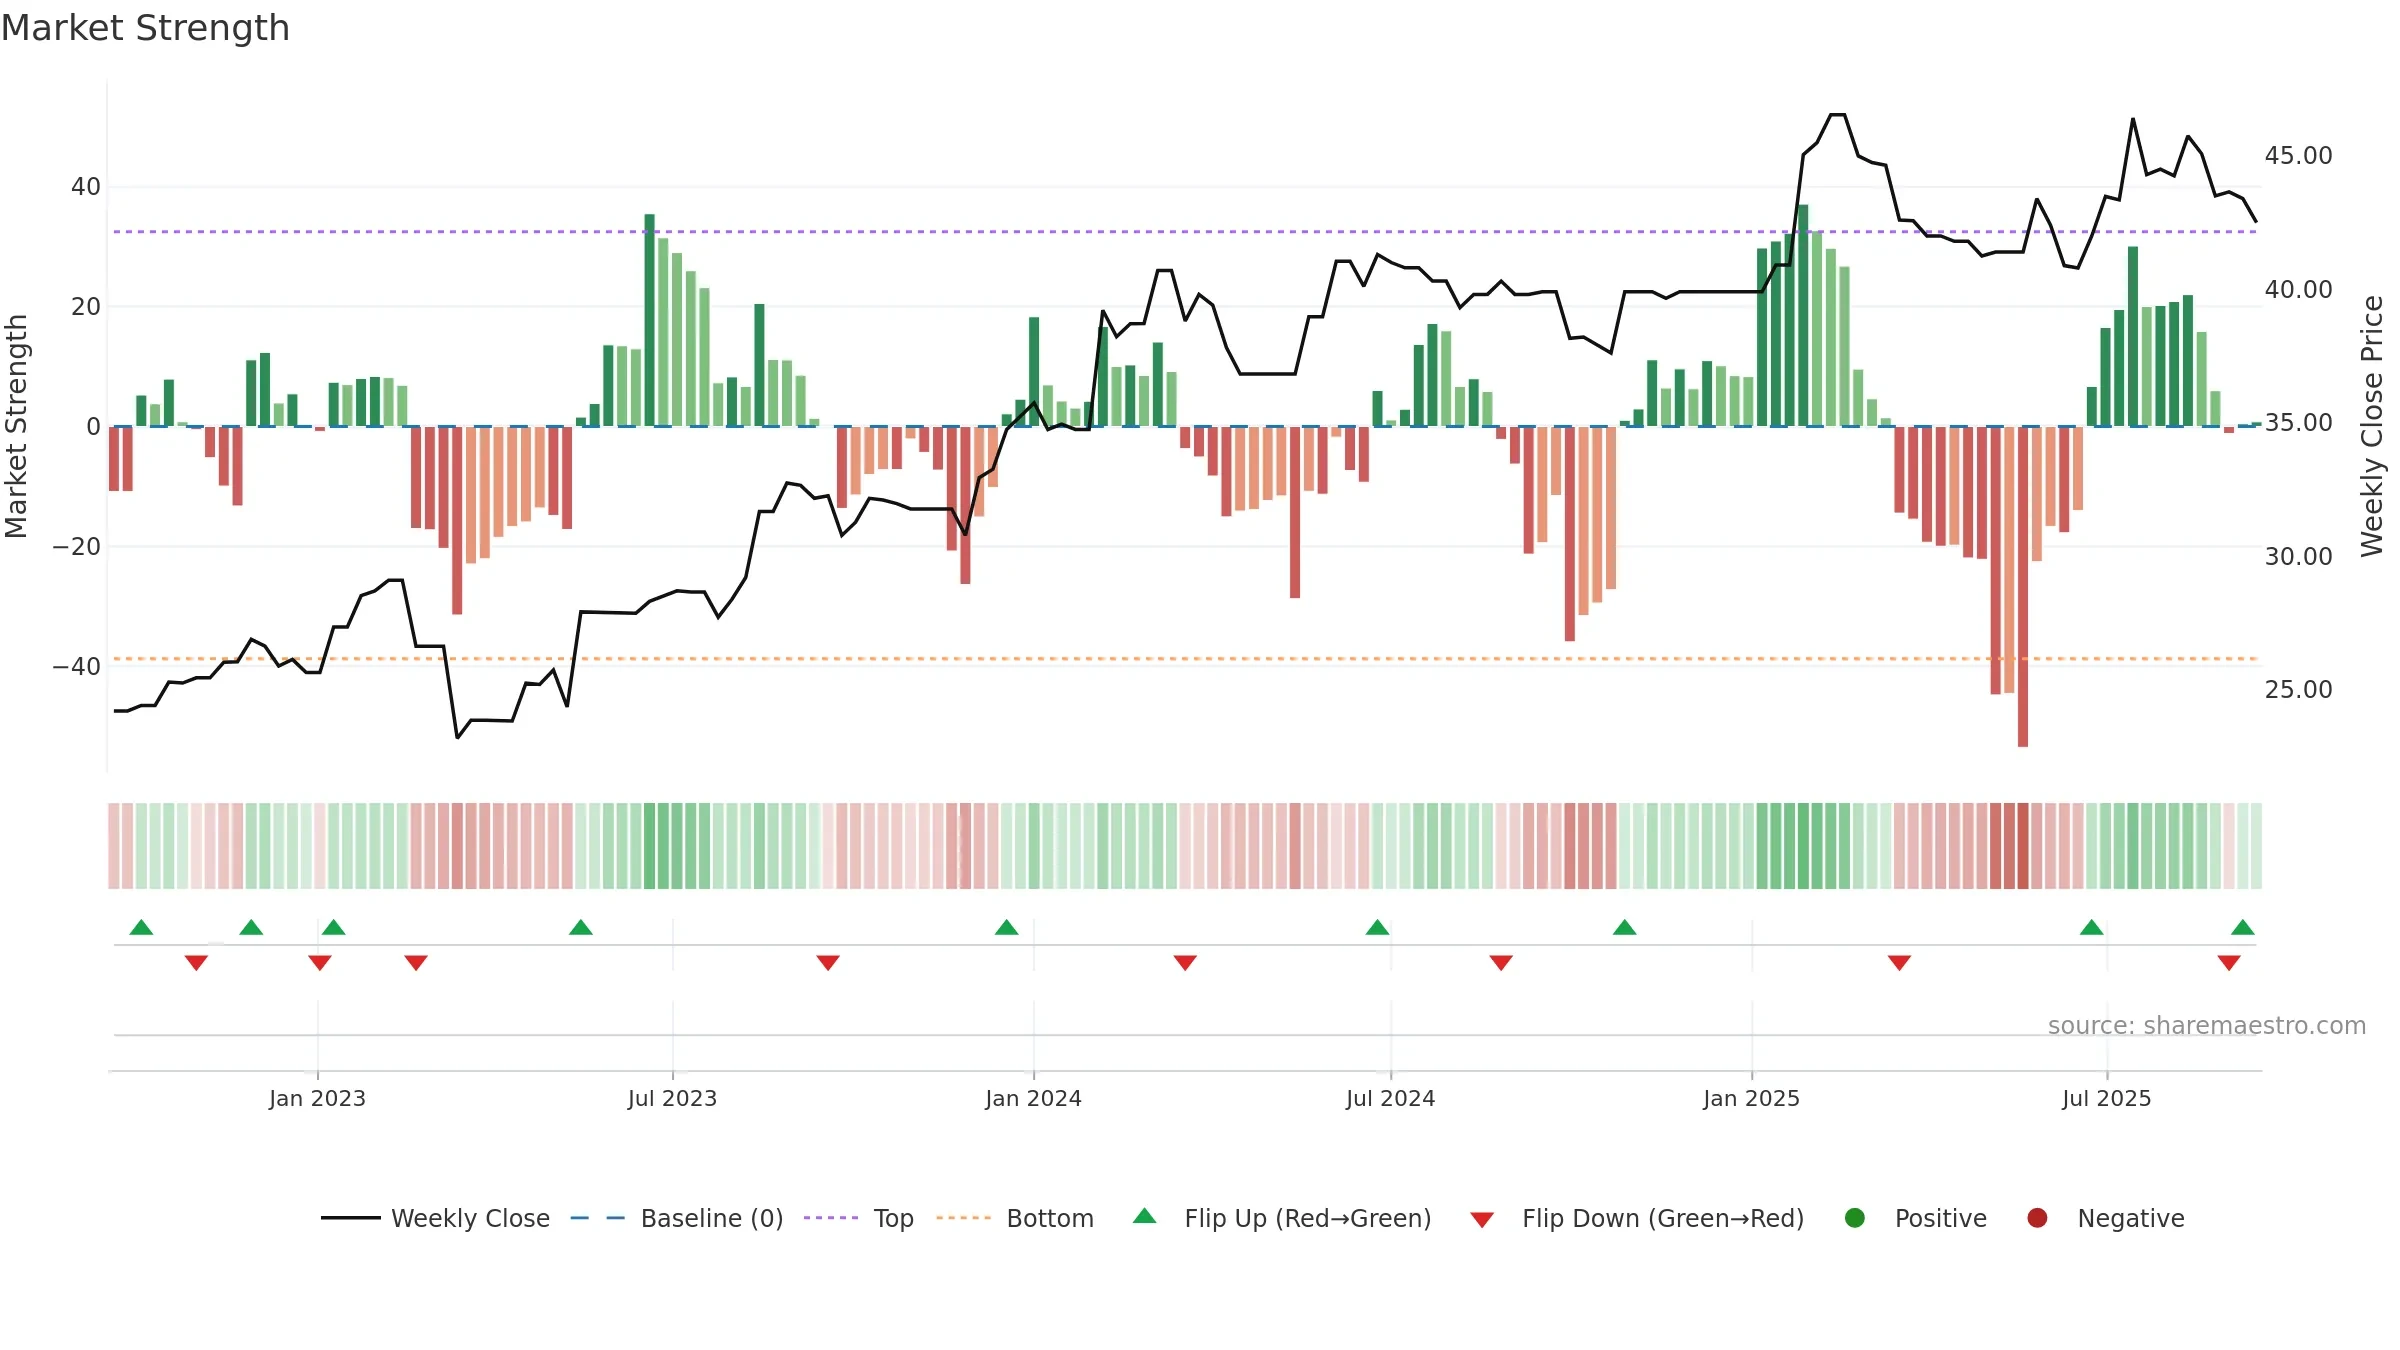Click the 'Market Strength' chart title
This screenshot has width=2400, height=1350.
(145, 28)
